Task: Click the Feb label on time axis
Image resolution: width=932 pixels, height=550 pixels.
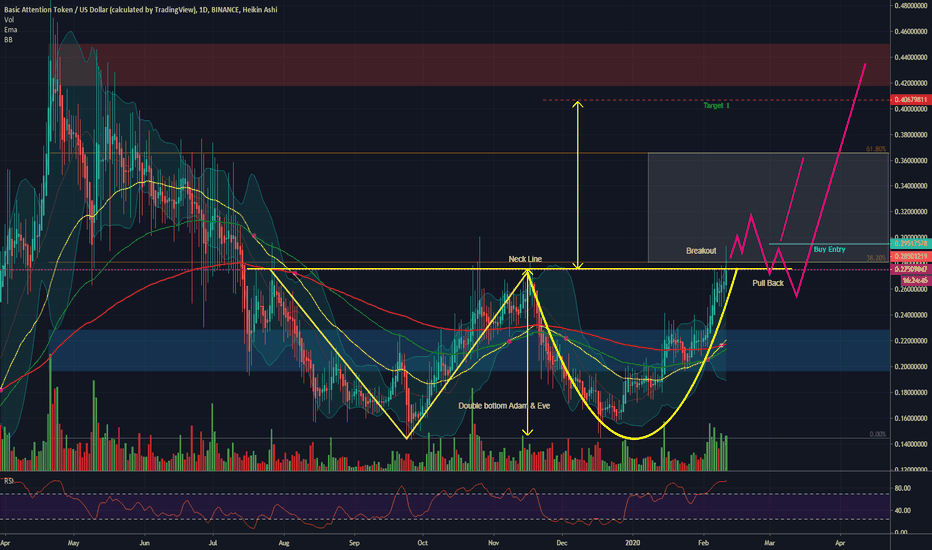Action: coord(703,543)
